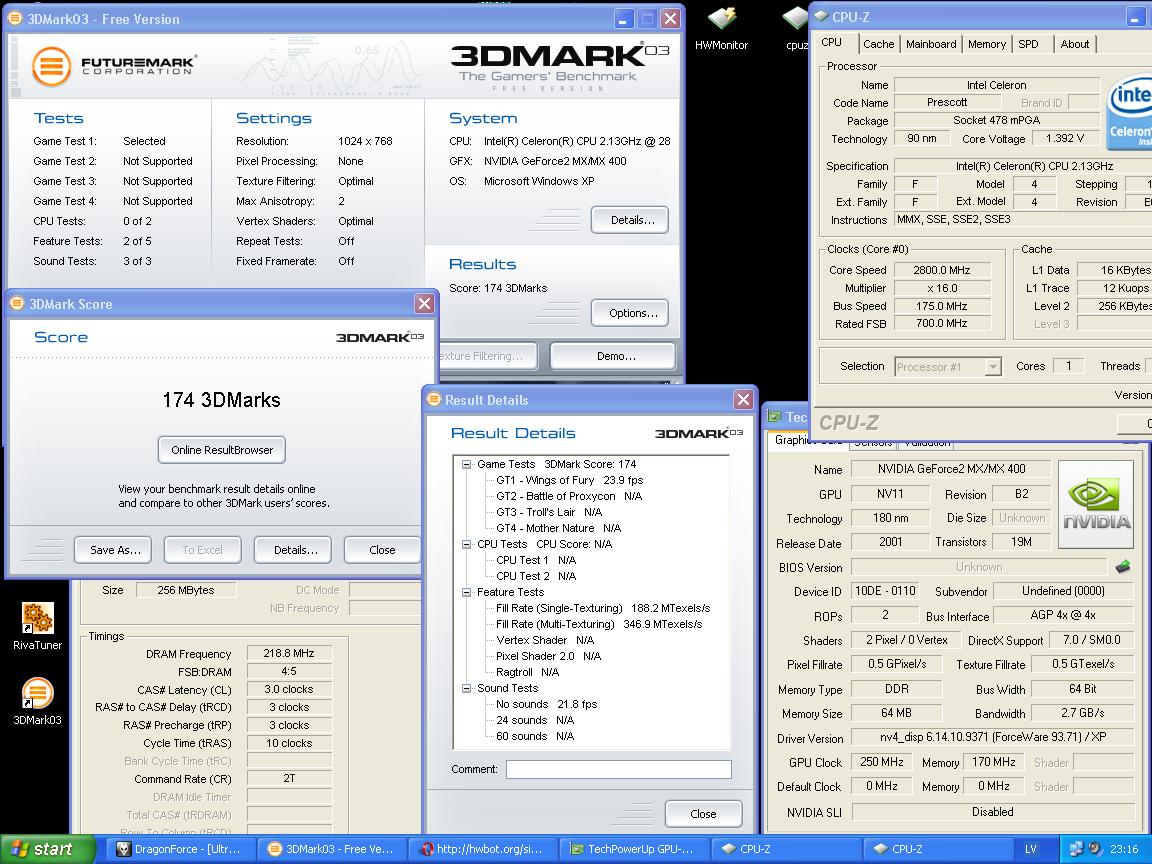Select the No sounds 21.8 fps row
The height and width of the screenshot is (864, 1152).
[x=547, y=705]
